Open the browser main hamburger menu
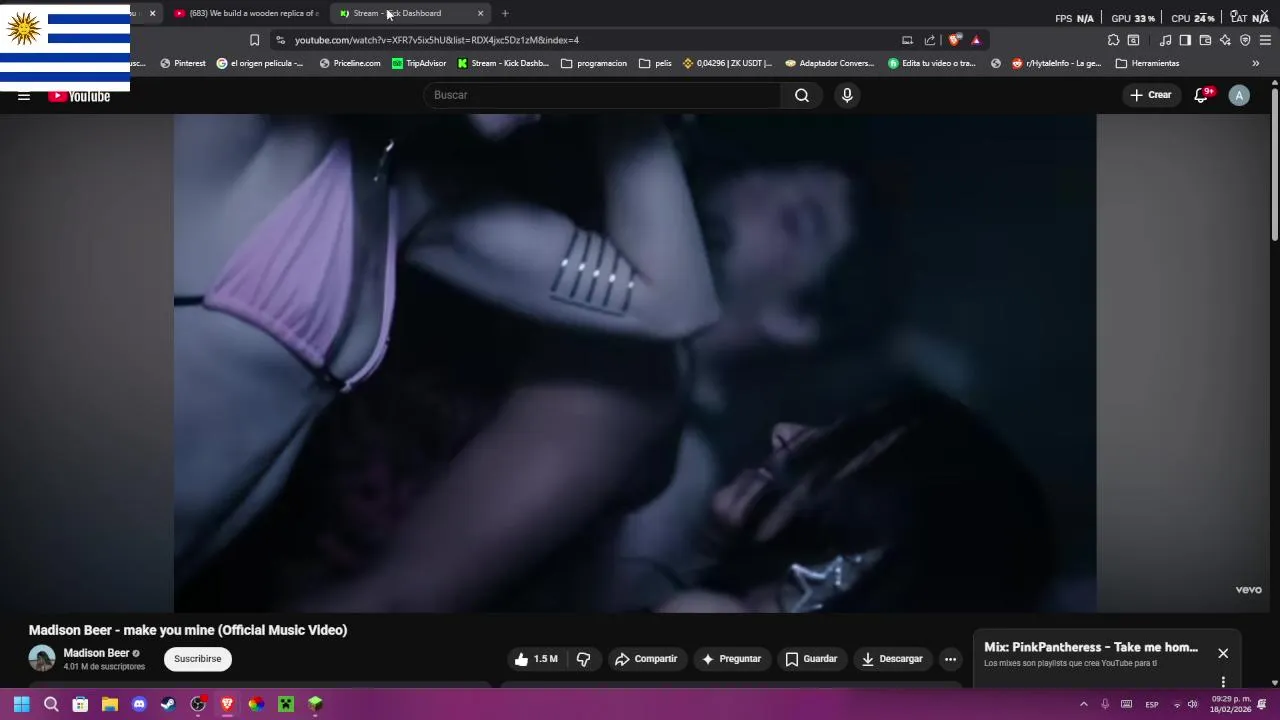The image size is (1280, 720). pos(1266,40)
